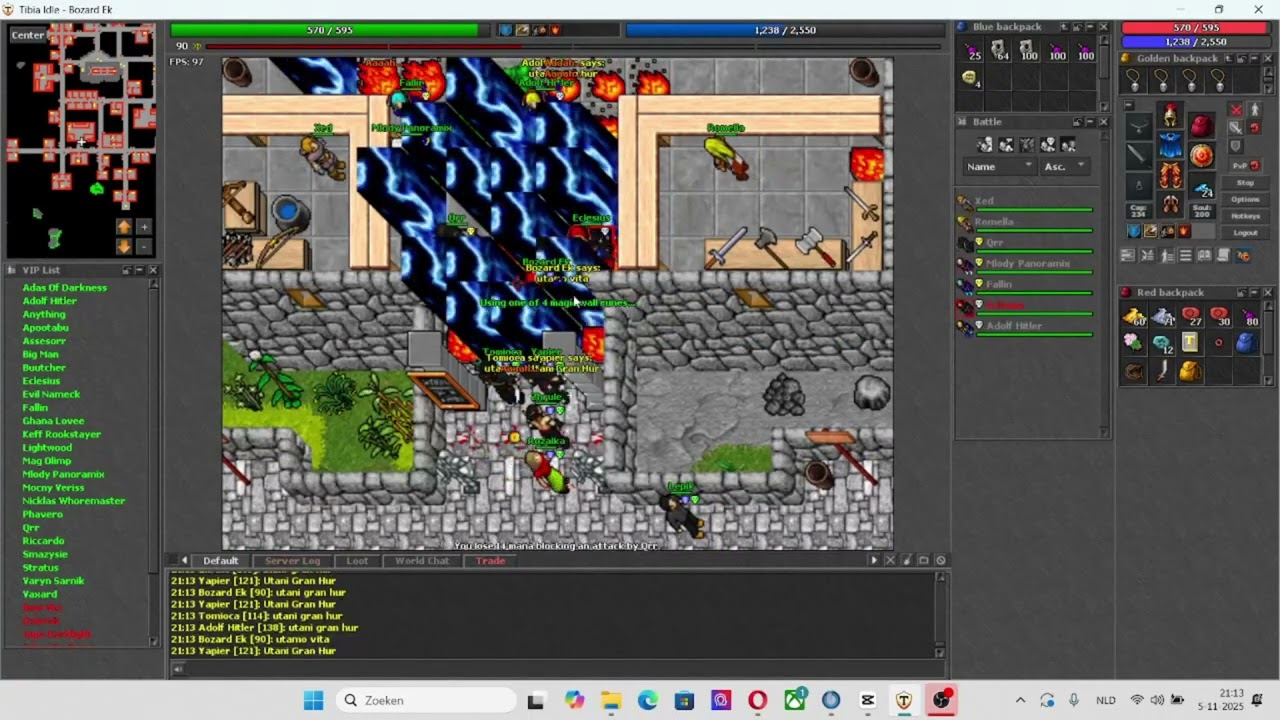
Task: Toggle the stand-while-fighting mode icon
Action: click(x=1255, y=109)
